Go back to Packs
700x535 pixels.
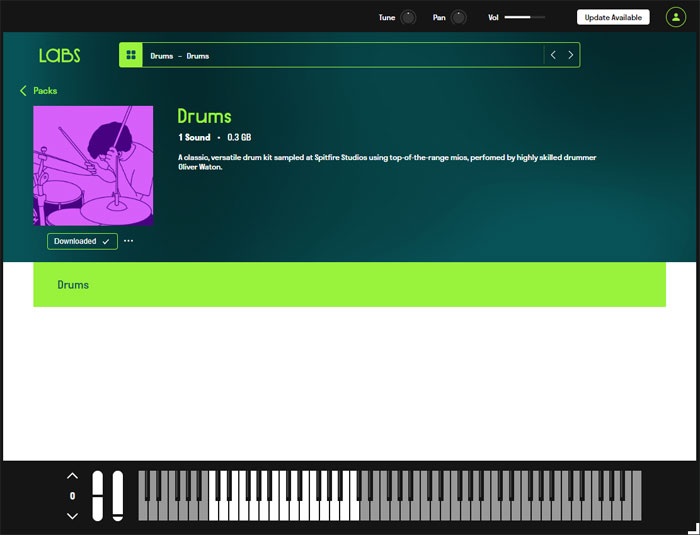tap(39, 91)
